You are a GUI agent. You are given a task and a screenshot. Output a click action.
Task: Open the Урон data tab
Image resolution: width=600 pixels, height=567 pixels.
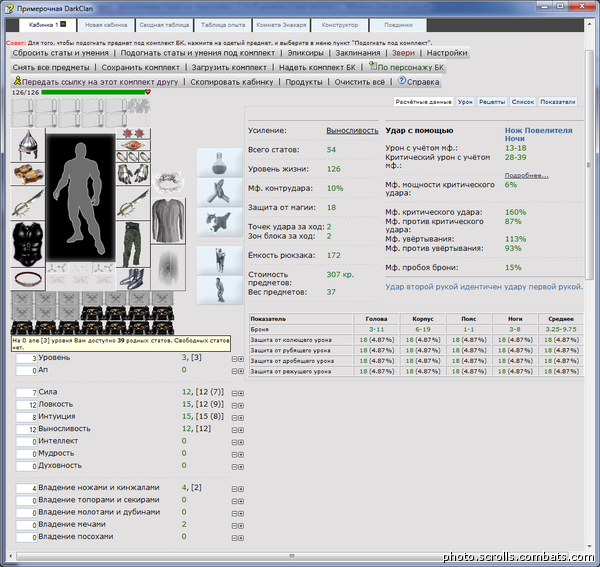point(465,102)
